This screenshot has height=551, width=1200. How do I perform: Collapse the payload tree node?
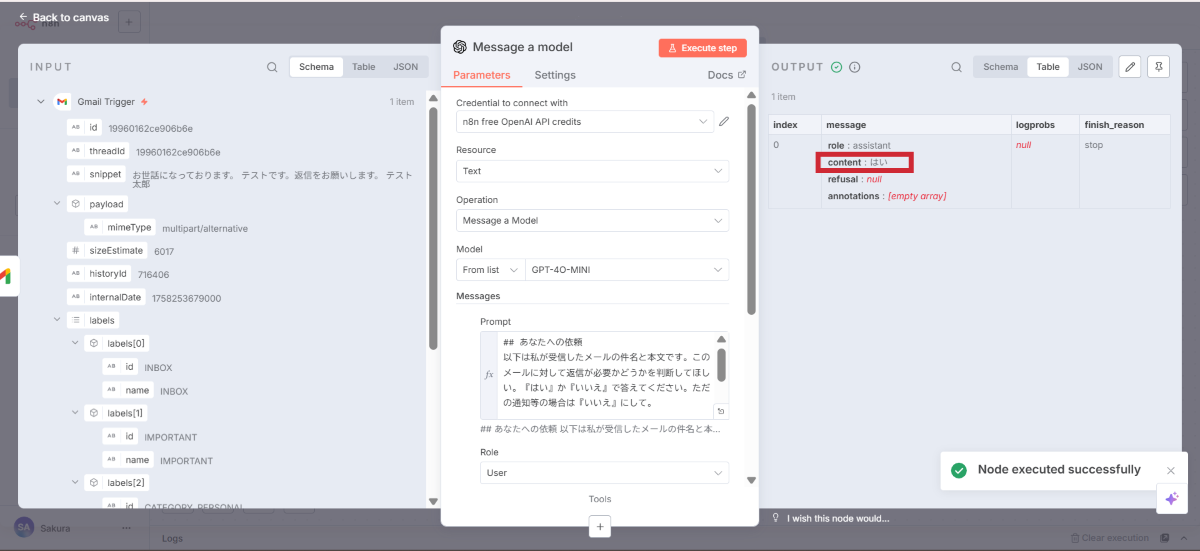[x=57, y=204]
